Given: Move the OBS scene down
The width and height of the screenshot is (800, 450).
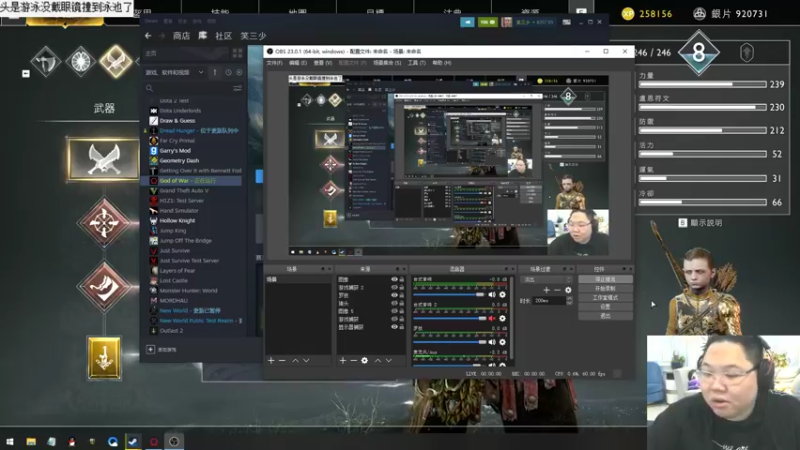Looking at the screenshot, I should [306, 361].
